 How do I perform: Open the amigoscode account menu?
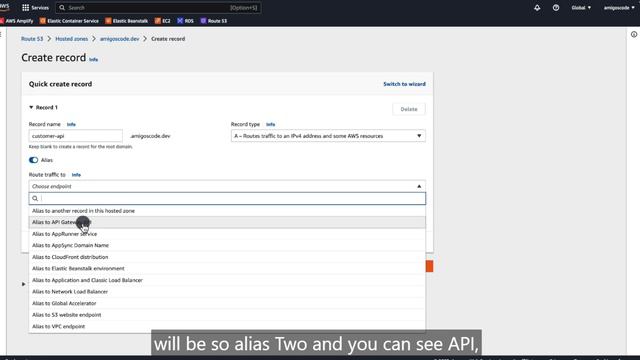click(x=619, y=7)
